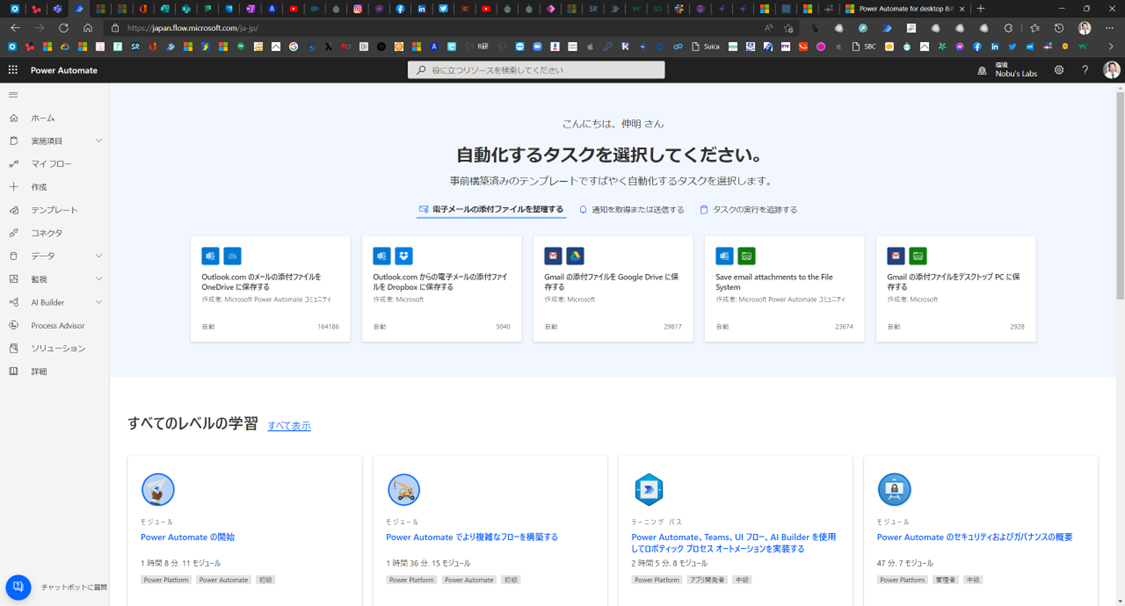This screenshot has height=606, width=1125.
Task: Switch to the タスクの実行を追跡する tab
Action: [x=749, y=209]
